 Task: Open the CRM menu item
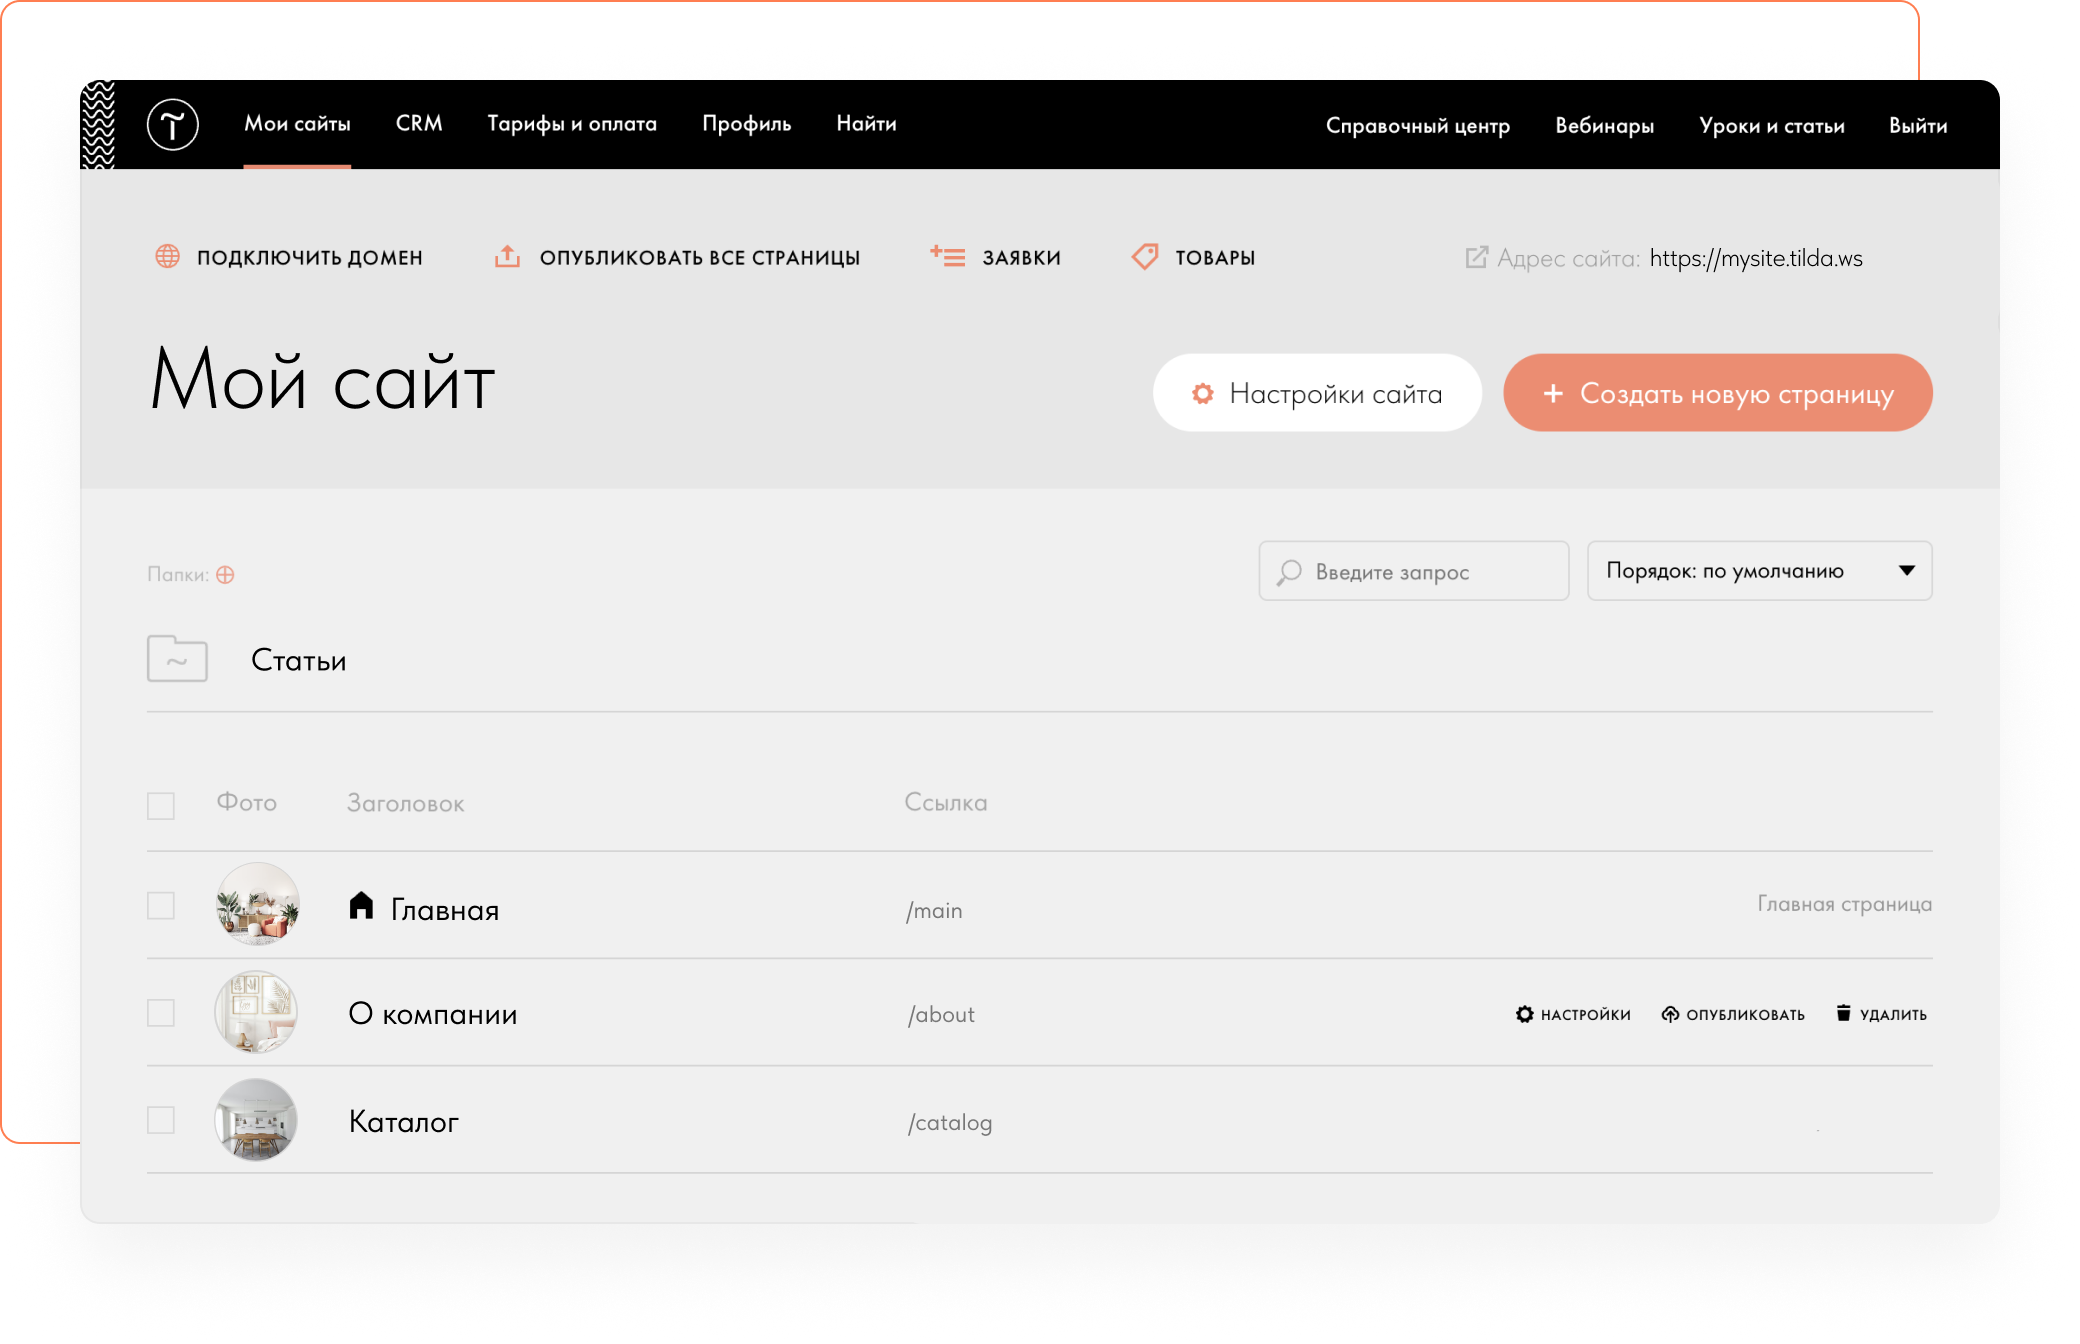coord(418,124)
